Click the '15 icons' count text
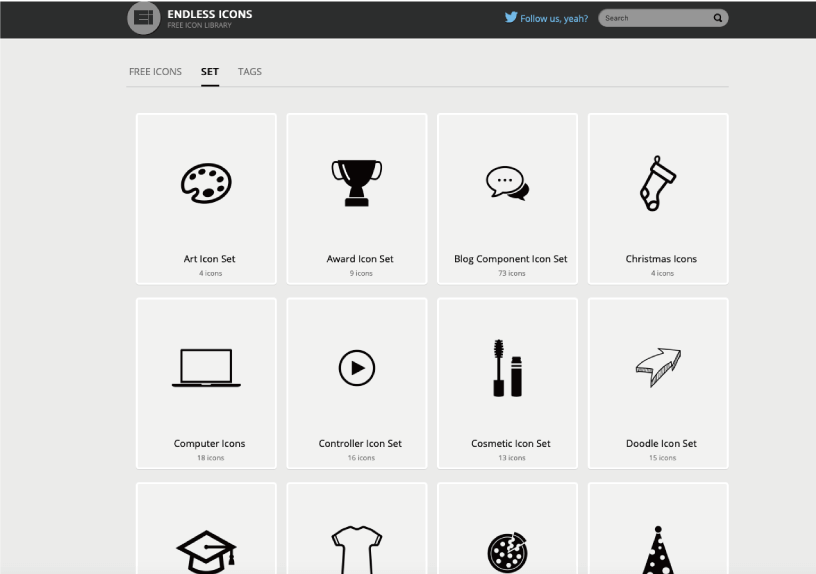Screen dimensions: 816x574 point(662,458)
